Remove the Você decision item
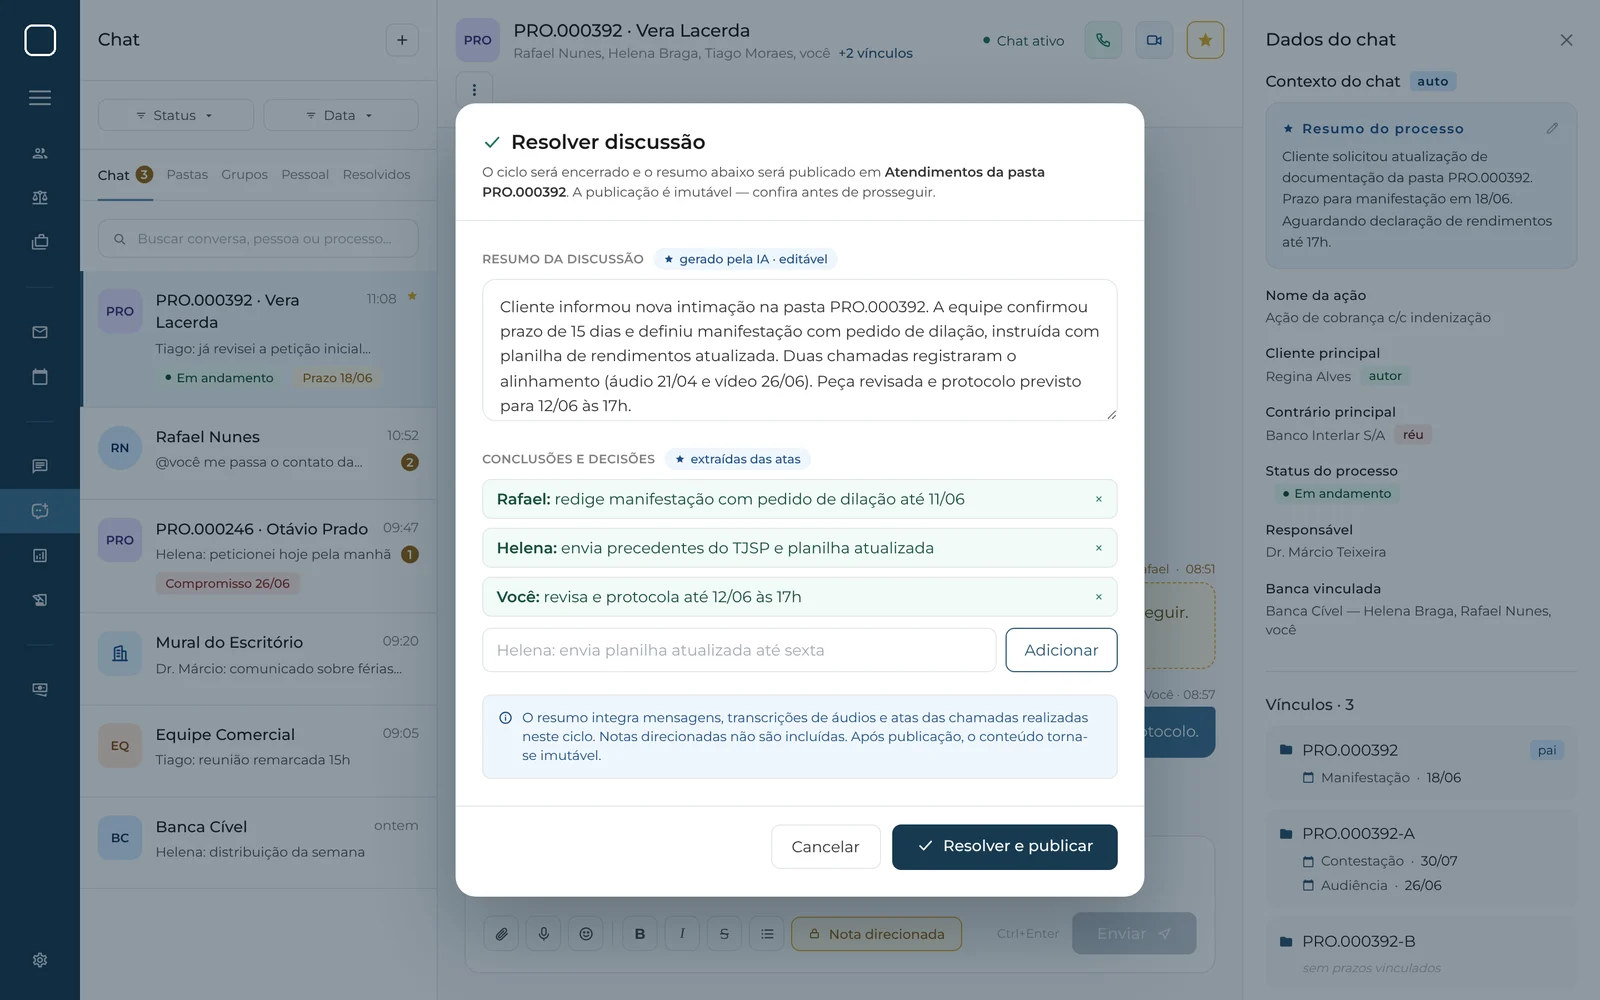1600x1000 pixels. (1098, 597)
